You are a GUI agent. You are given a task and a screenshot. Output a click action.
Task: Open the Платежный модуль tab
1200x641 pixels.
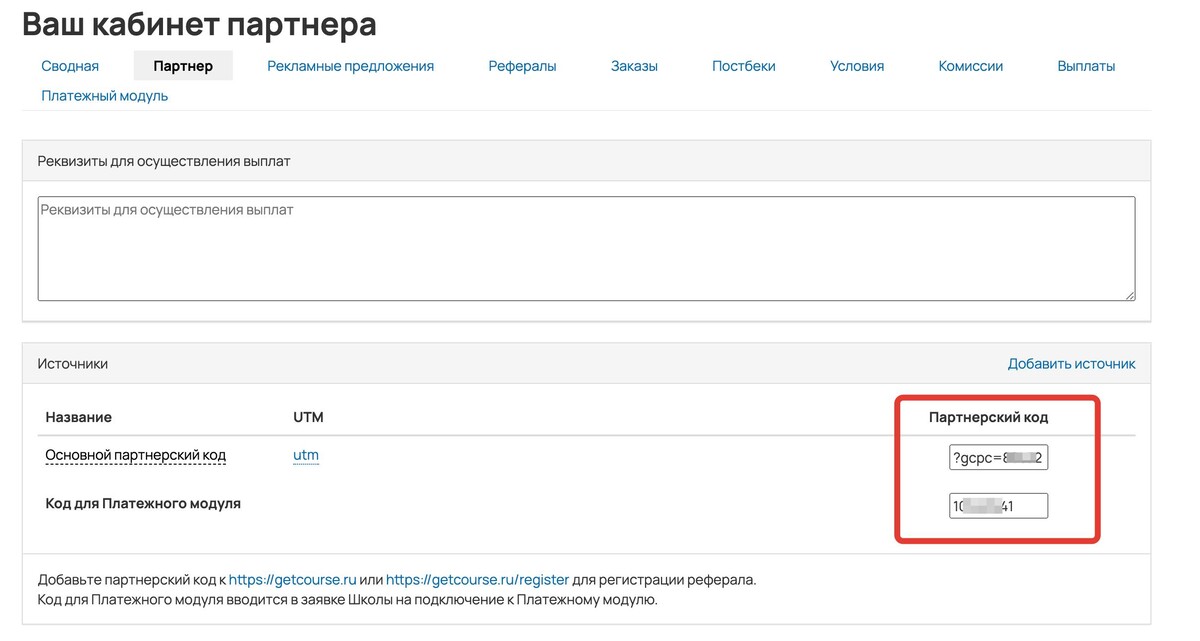coord(105,96)
